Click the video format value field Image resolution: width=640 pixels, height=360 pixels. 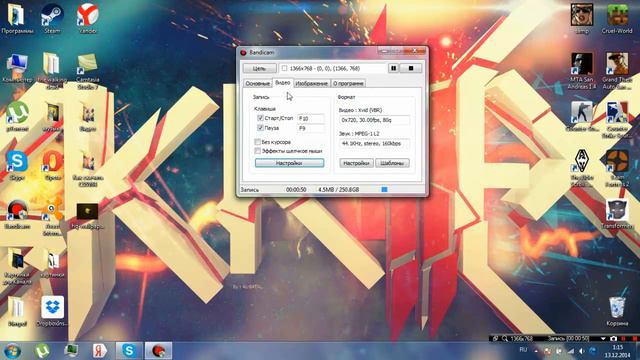tap(374, 120)
